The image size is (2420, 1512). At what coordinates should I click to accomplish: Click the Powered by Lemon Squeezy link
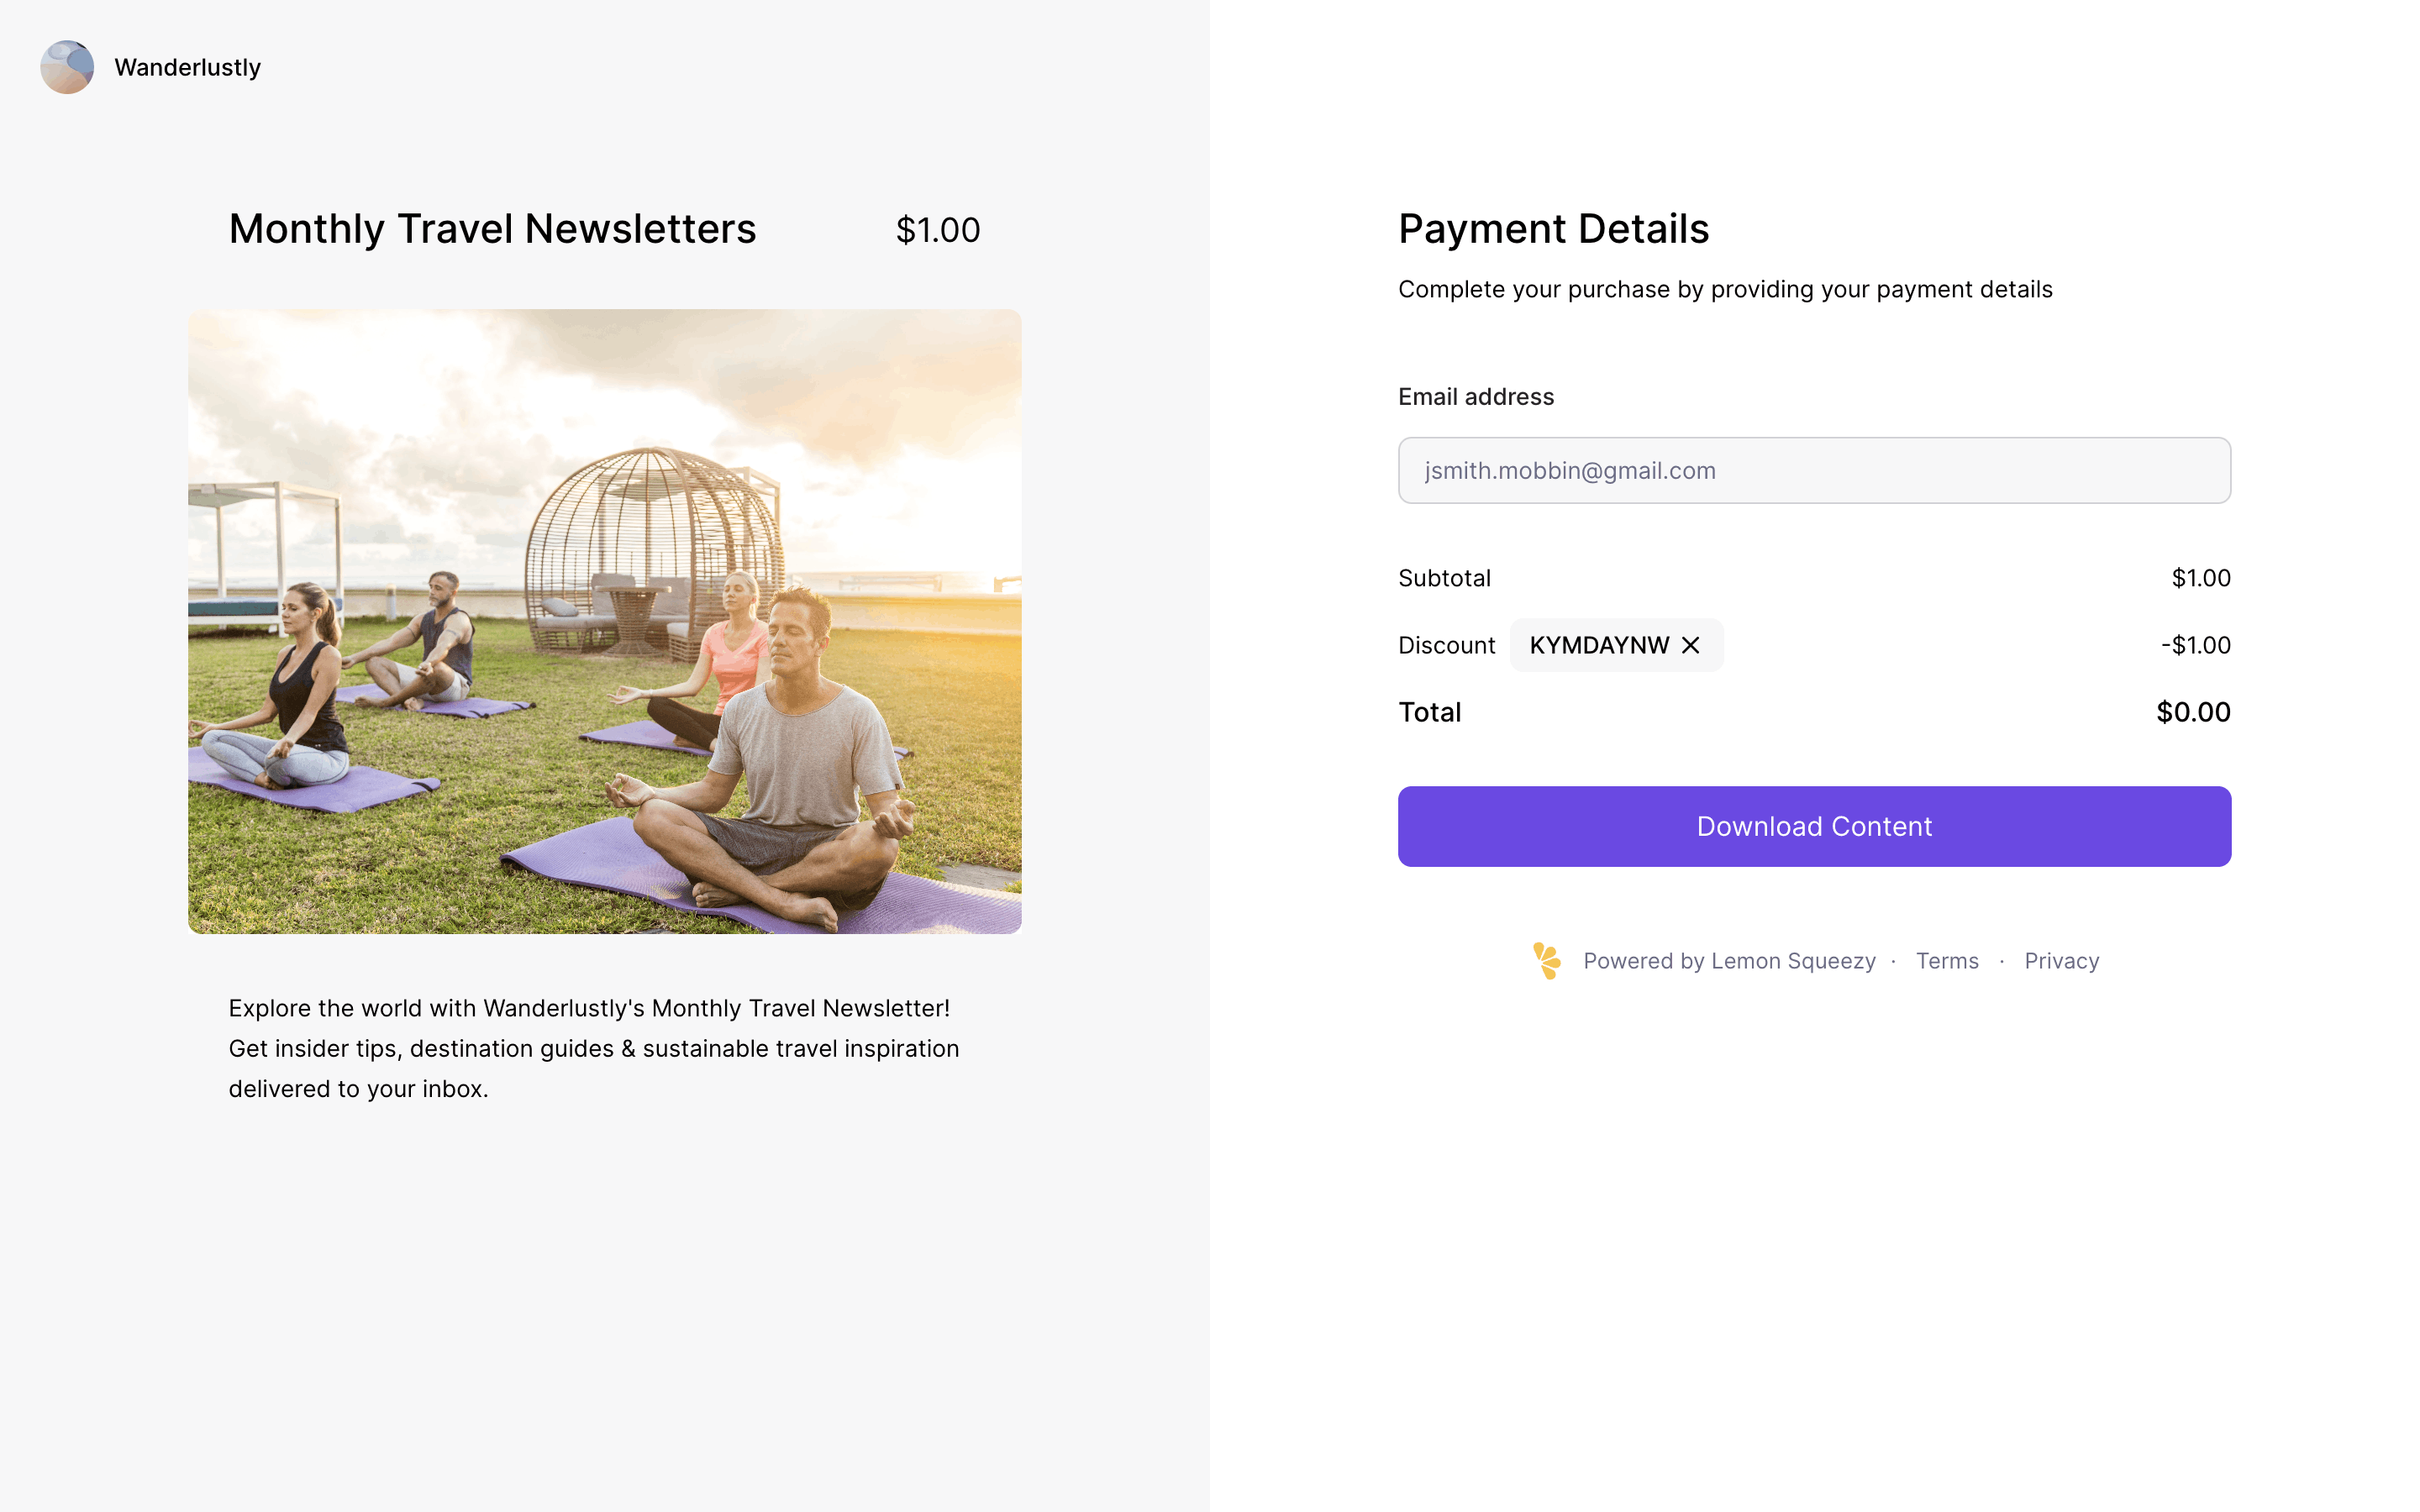(1729, 961)
